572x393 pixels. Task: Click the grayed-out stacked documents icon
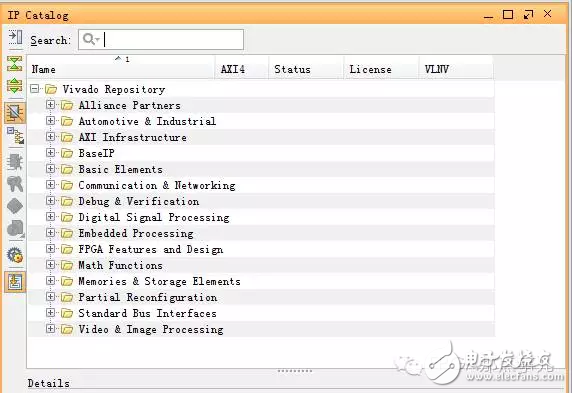15,229
